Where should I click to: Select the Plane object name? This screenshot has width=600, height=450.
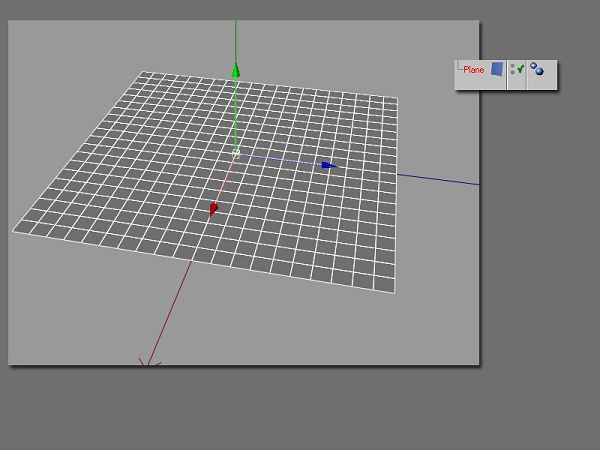pos(473,70)
